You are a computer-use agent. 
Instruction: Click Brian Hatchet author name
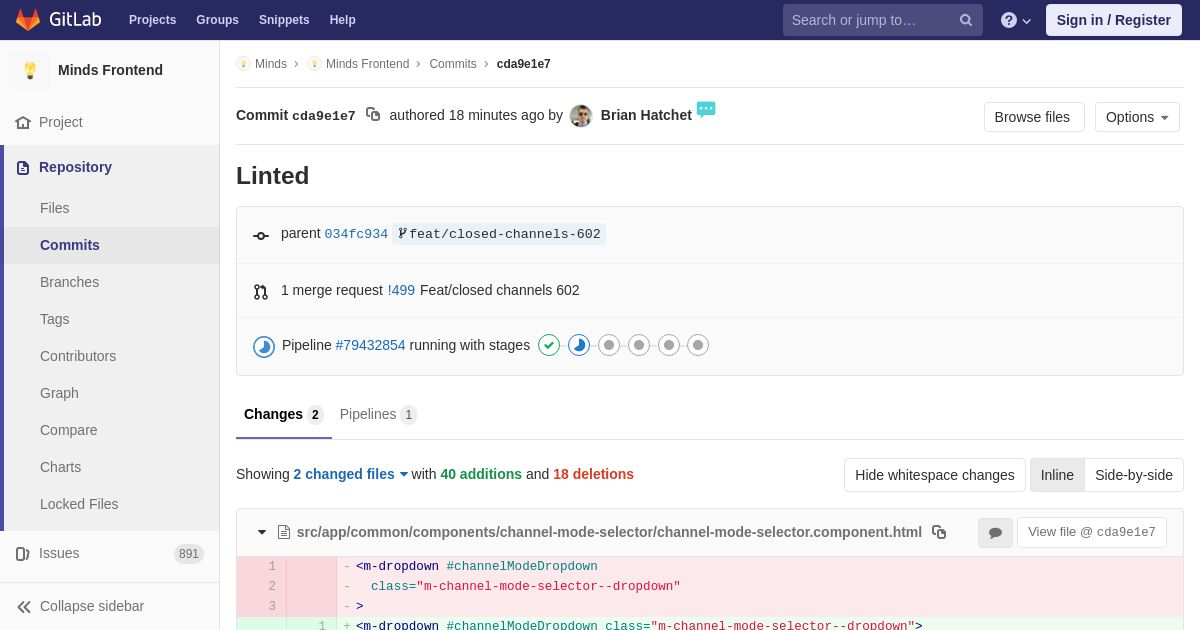[x=646, y=115]
